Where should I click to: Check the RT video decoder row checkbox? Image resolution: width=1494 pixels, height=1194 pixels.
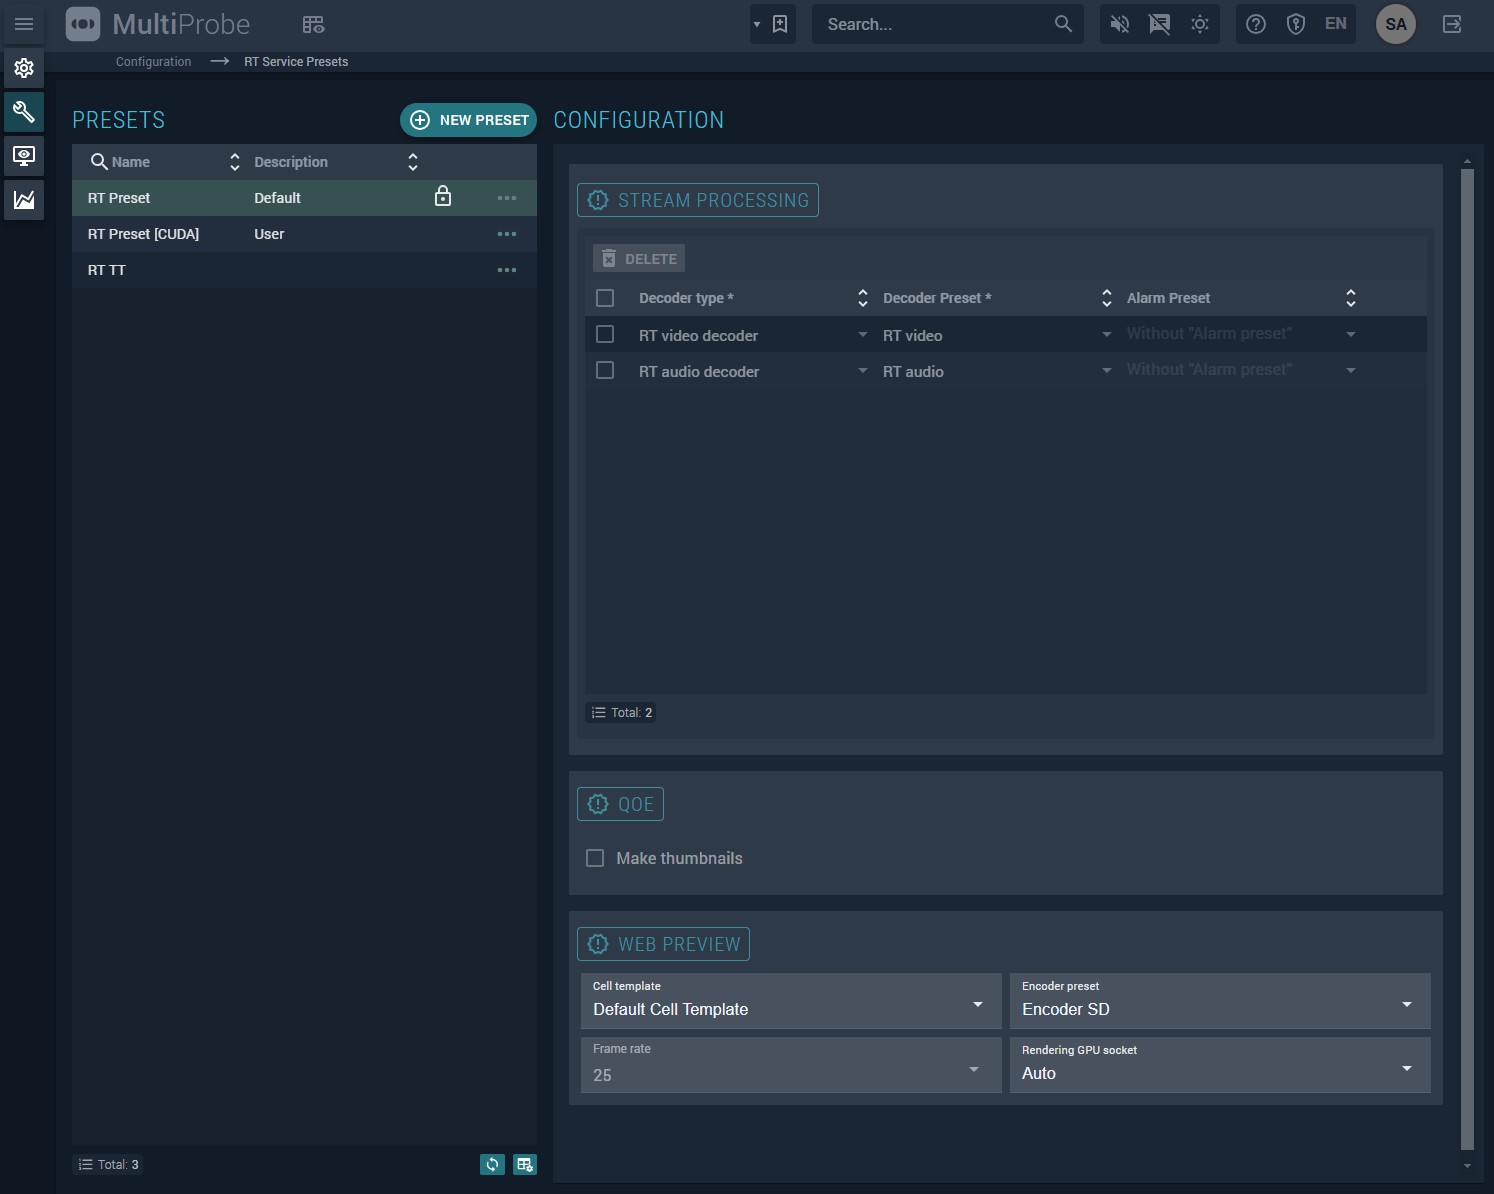click(605, 334)
